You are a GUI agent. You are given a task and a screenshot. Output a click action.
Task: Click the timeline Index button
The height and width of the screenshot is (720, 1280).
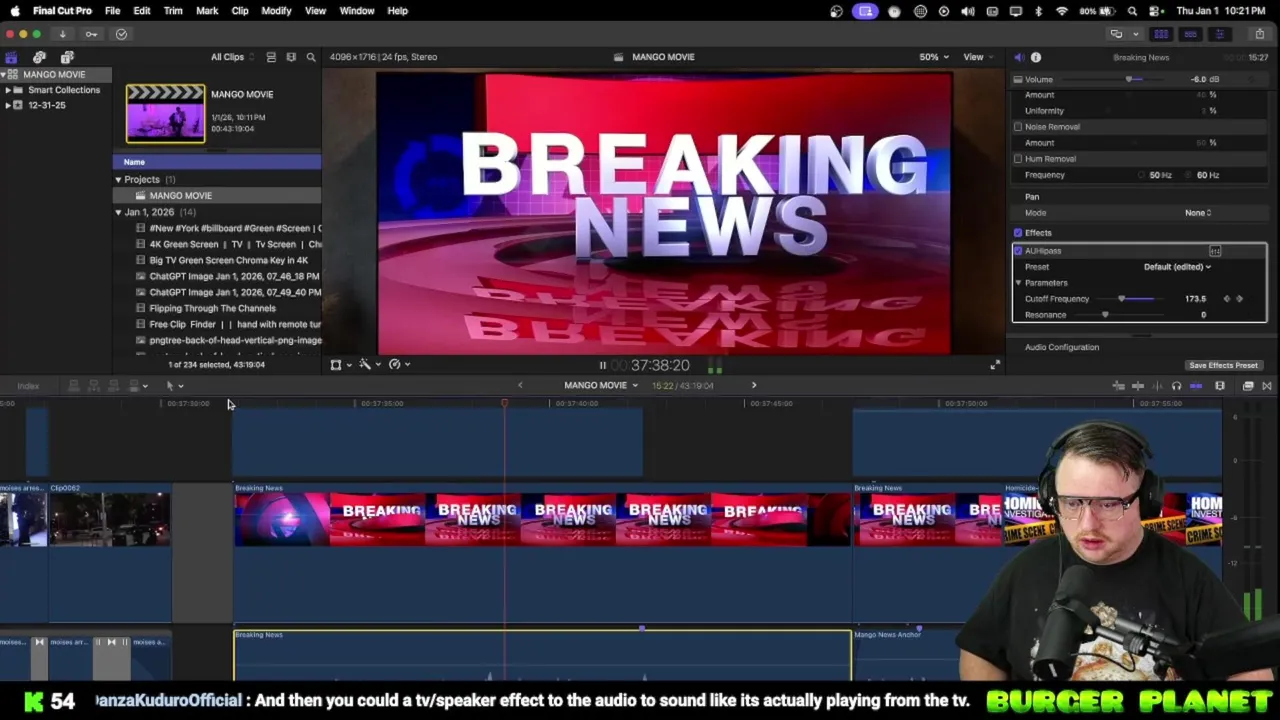pos(28,386)
